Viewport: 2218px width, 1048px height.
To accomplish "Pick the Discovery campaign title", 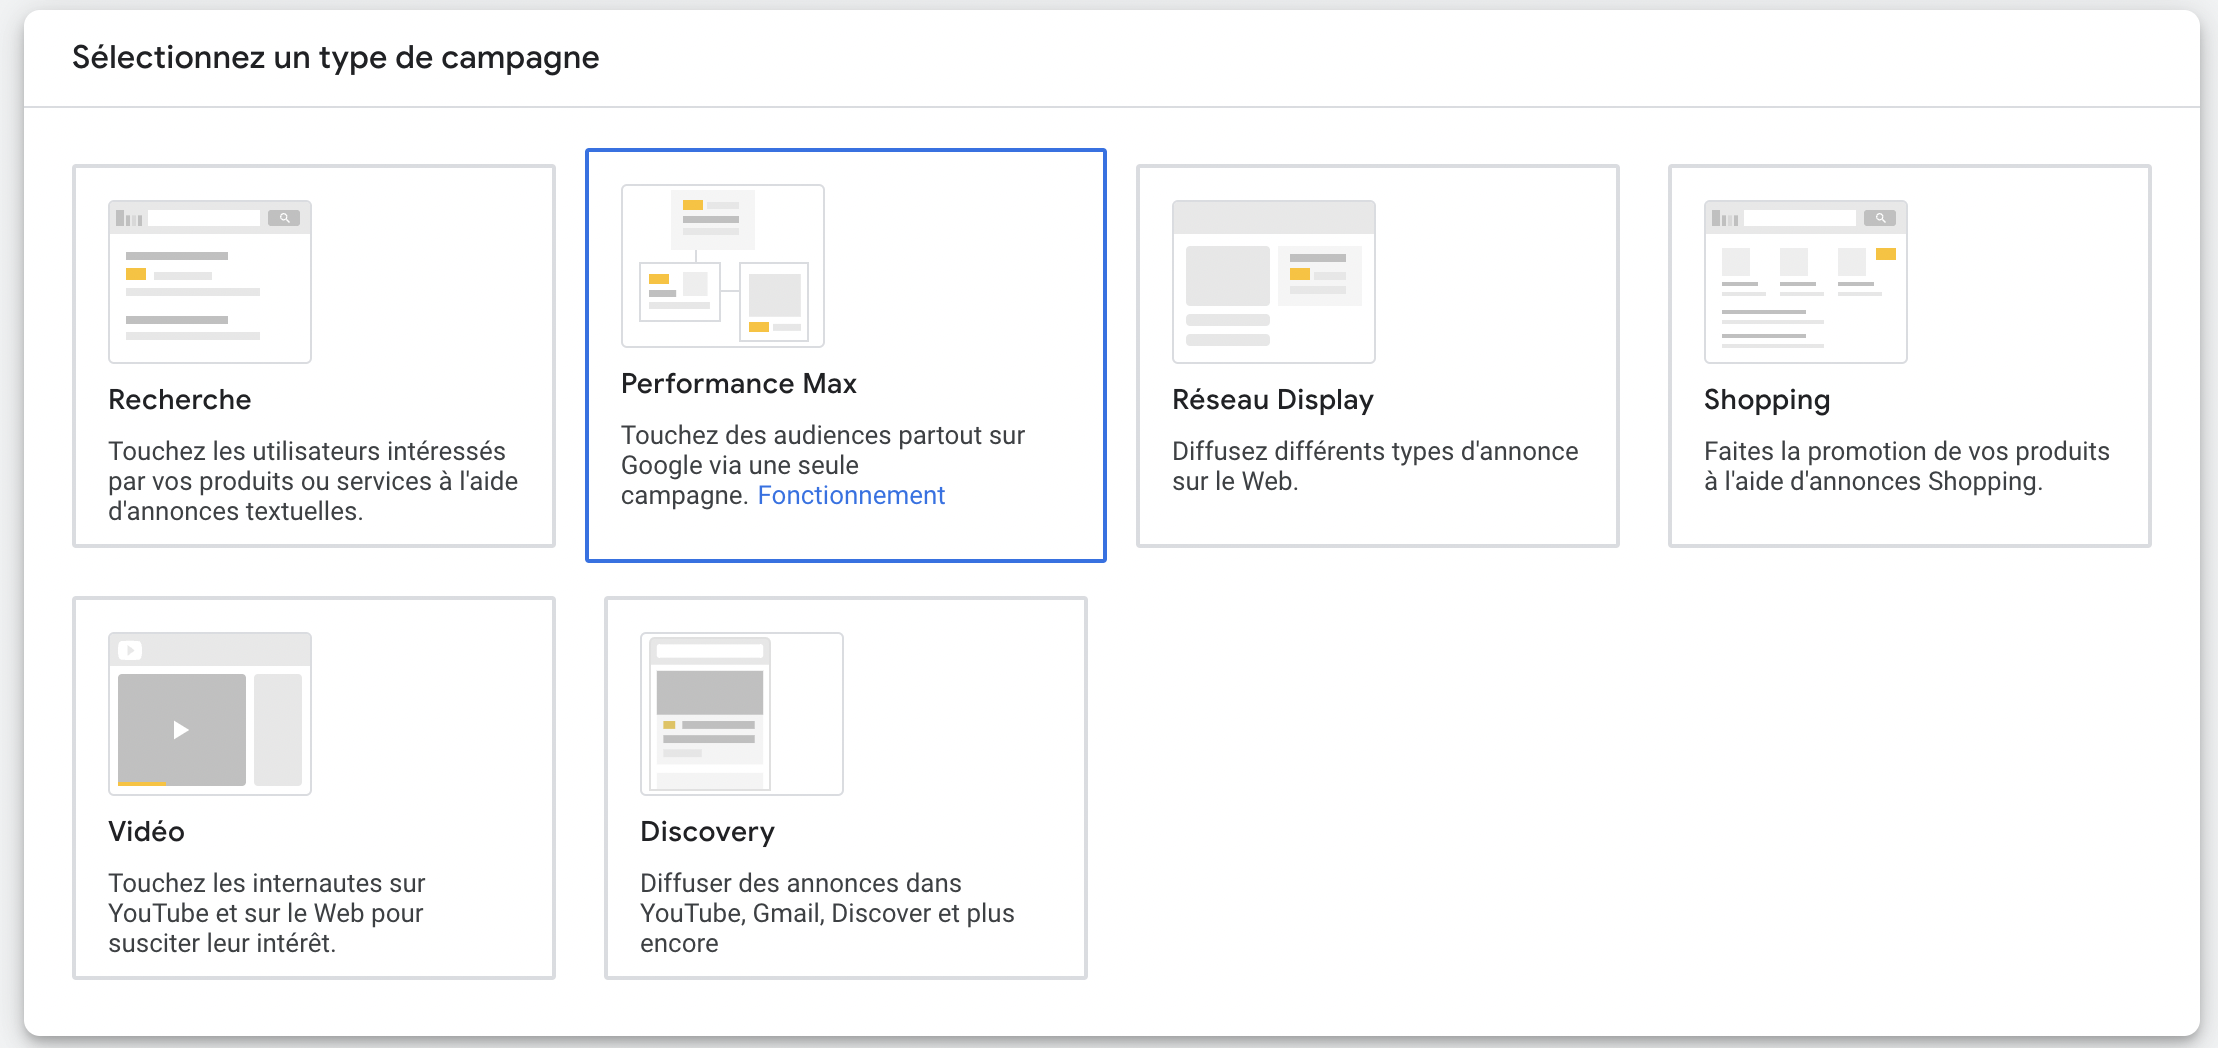I will coord(707,832).
